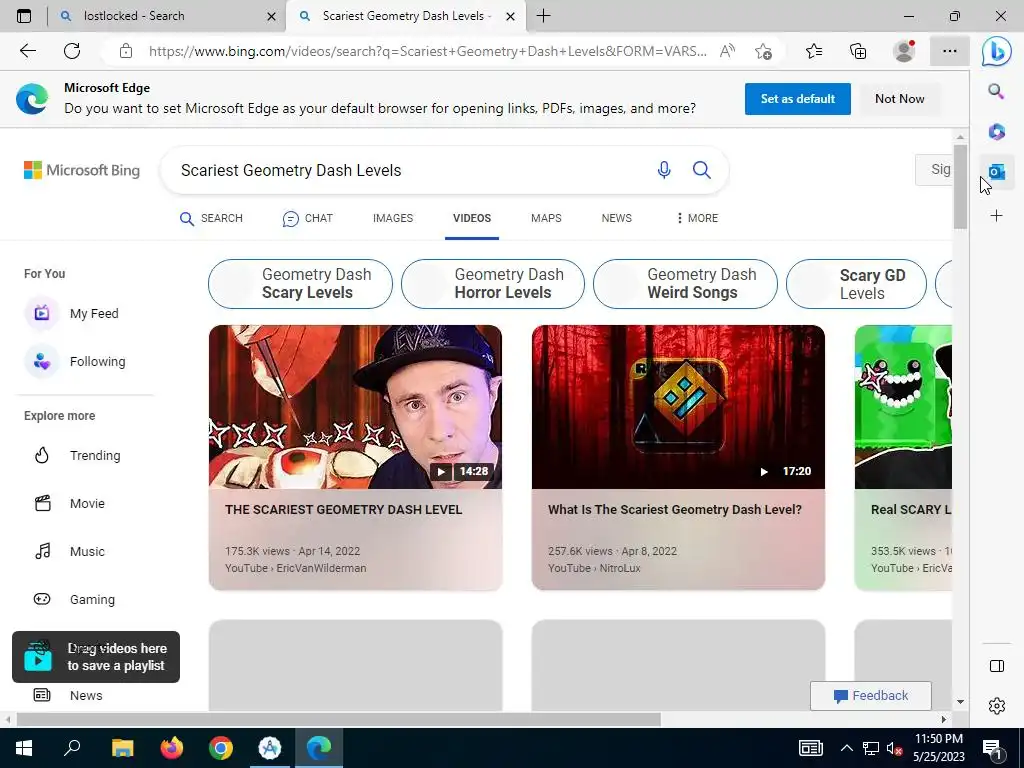This screenshot has width=1024, height=768.
Task: Open Music category
Action: (69, 552)
